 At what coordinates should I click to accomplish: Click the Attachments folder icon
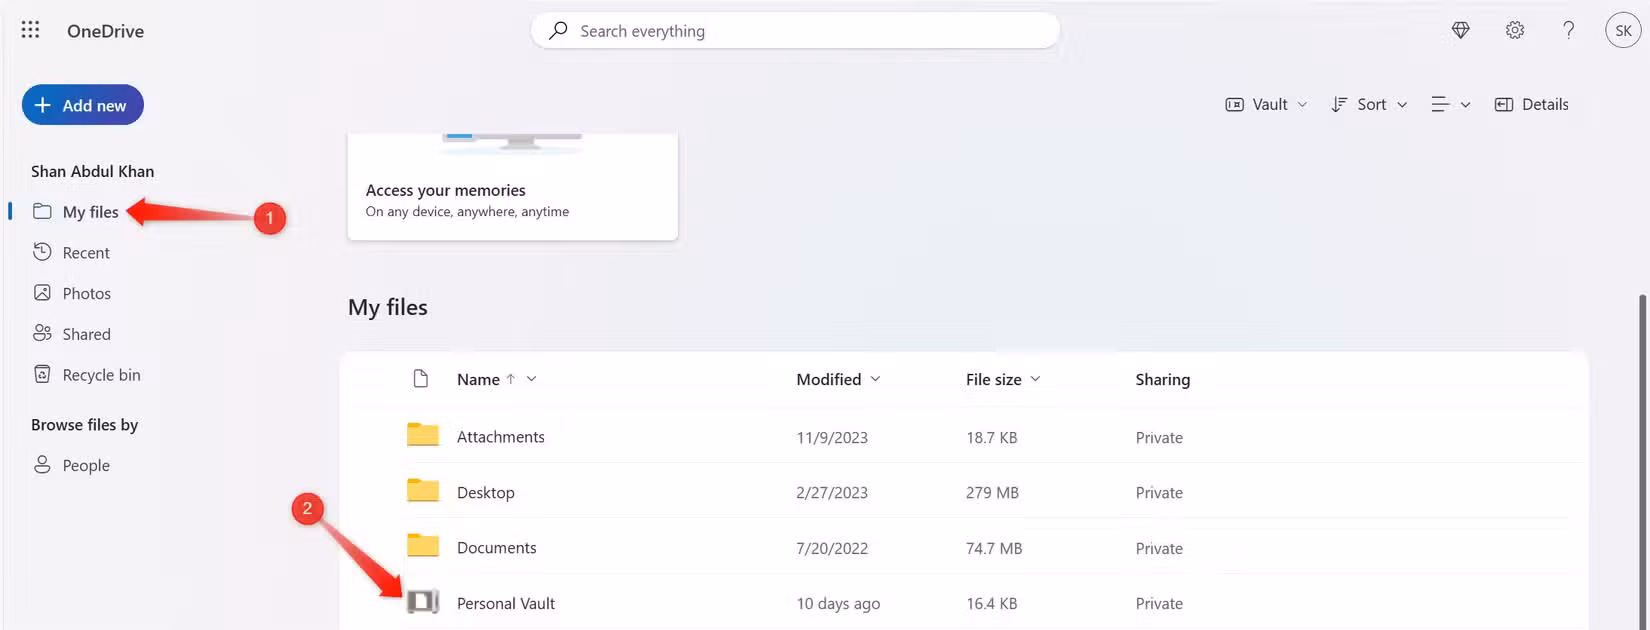tap(423, 435)
